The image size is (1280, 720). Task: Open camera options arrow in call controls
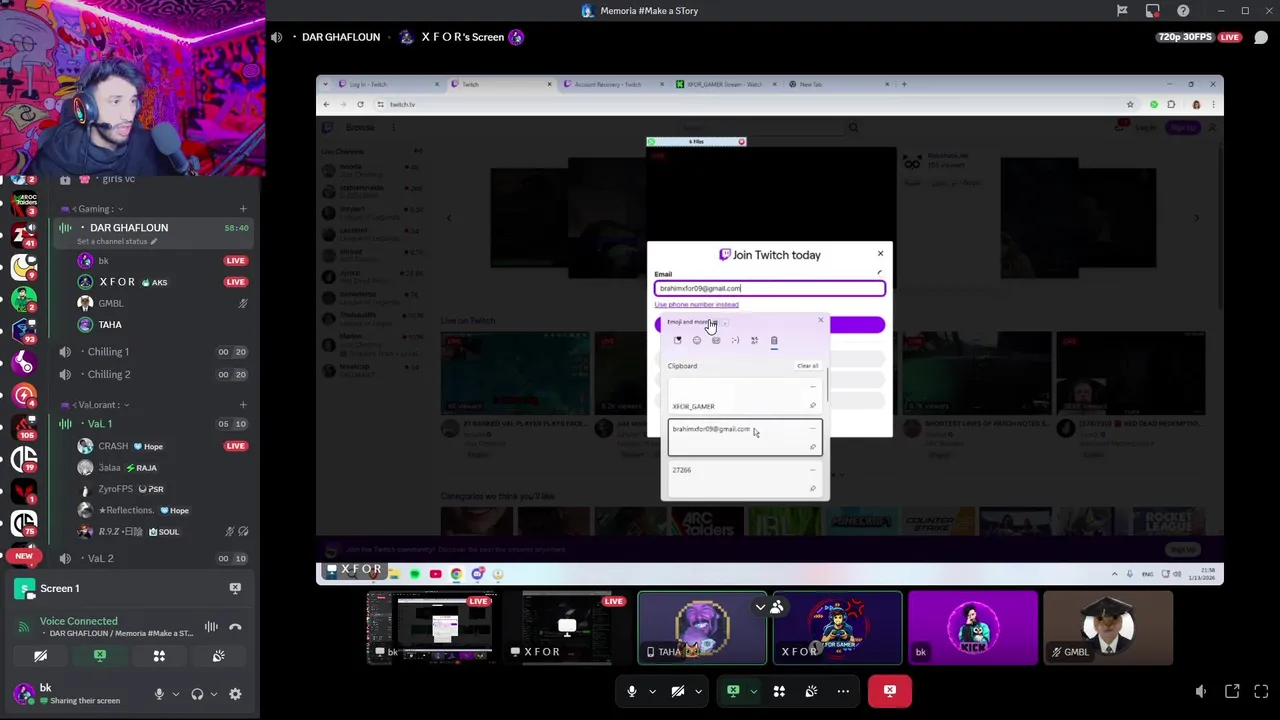tap(698, 691)
